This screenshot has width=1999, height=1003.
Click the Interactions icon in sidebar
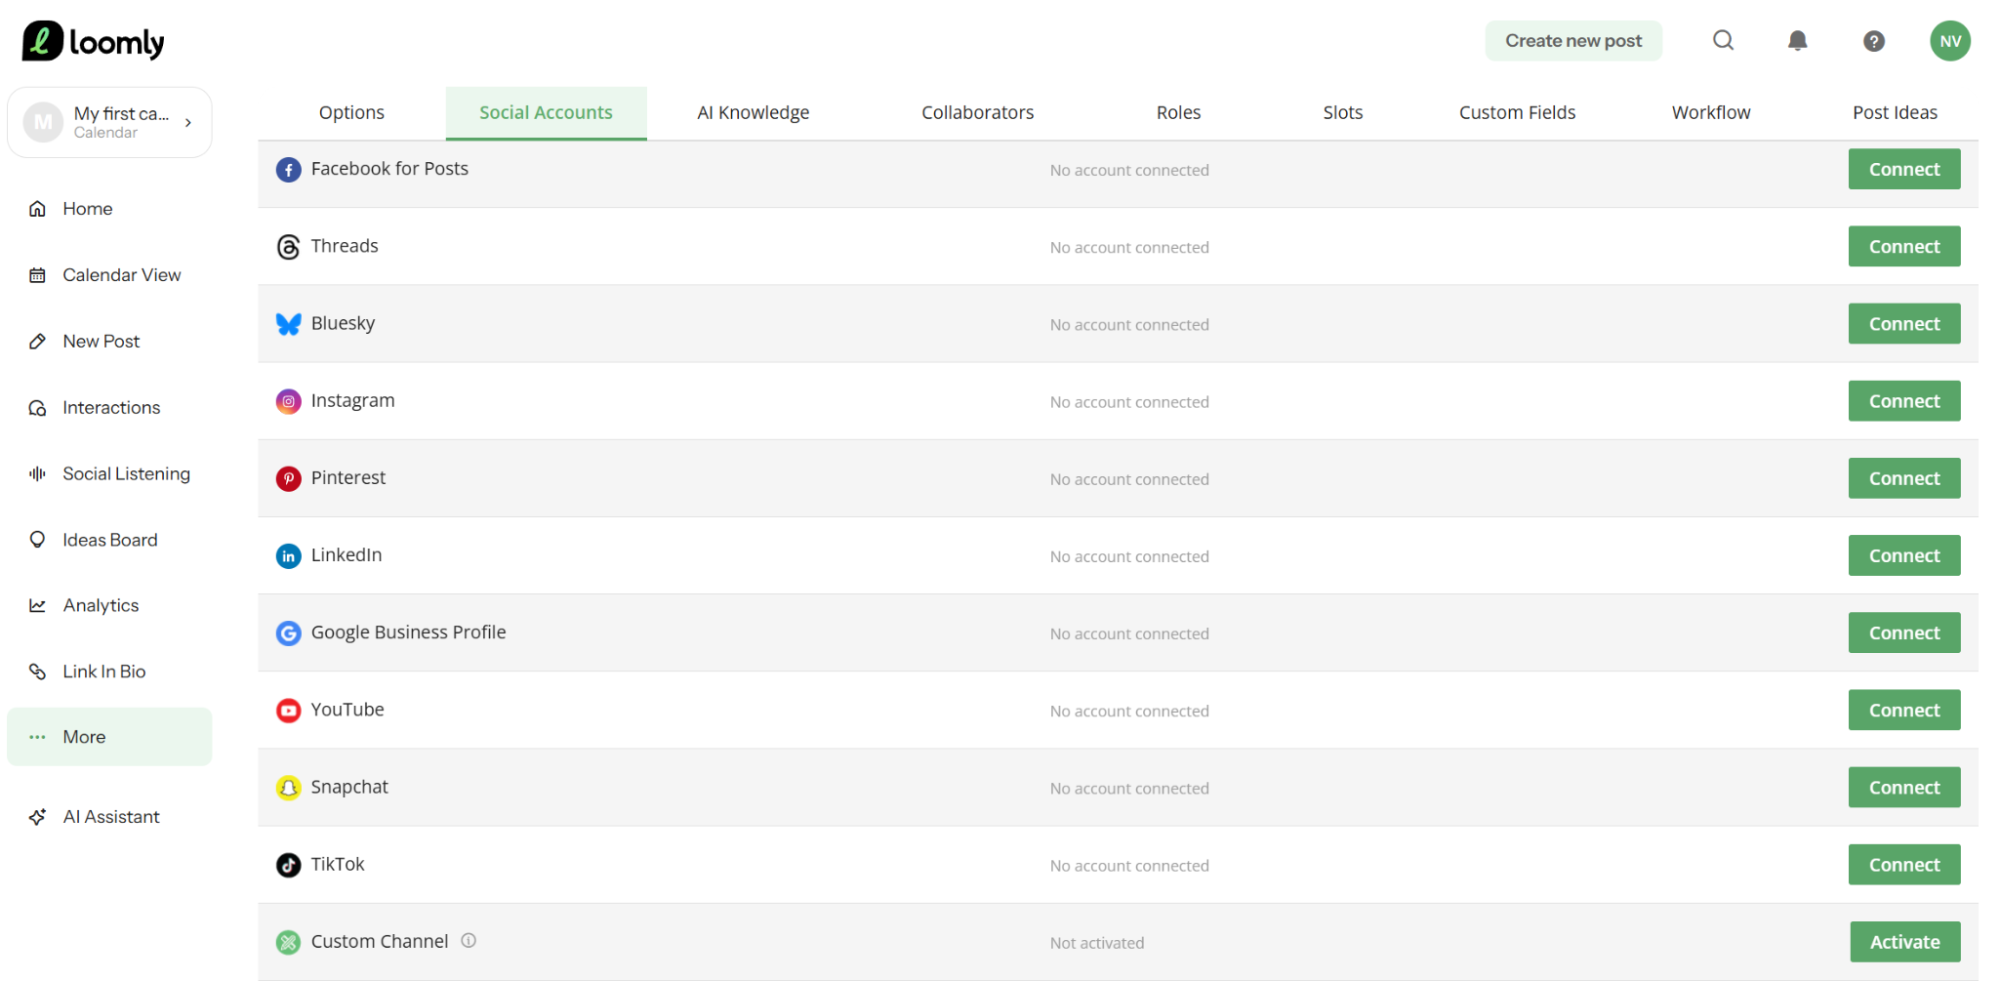(37, 408)
